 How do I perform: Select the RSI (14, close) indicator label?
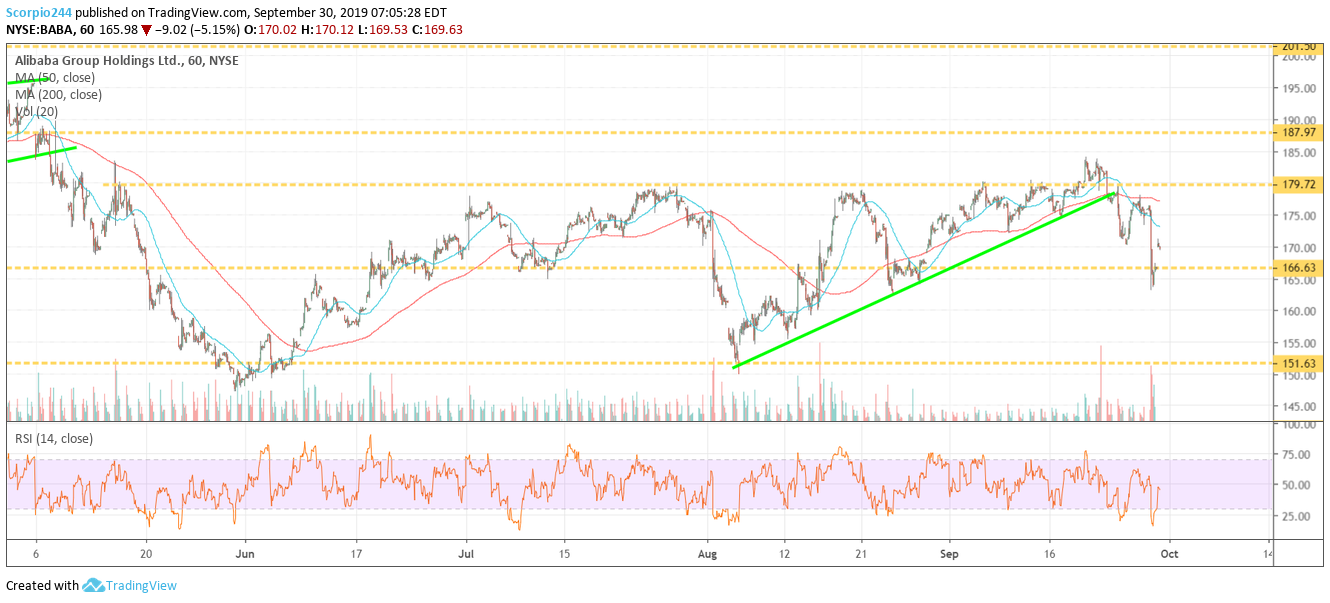pos(53,437)
